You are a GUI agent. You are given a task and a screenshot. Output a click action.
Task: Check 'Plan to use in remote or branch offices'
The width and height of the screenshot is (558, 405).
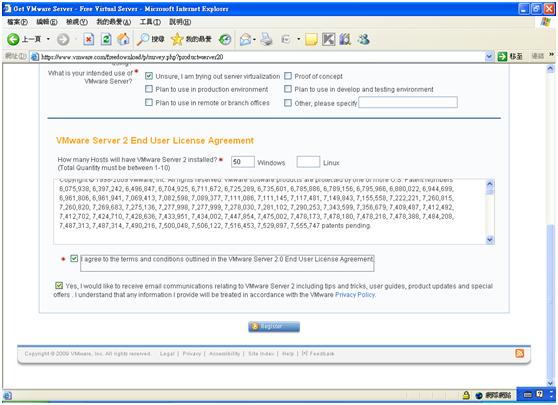pyautogui.click(x=149, y=102)
